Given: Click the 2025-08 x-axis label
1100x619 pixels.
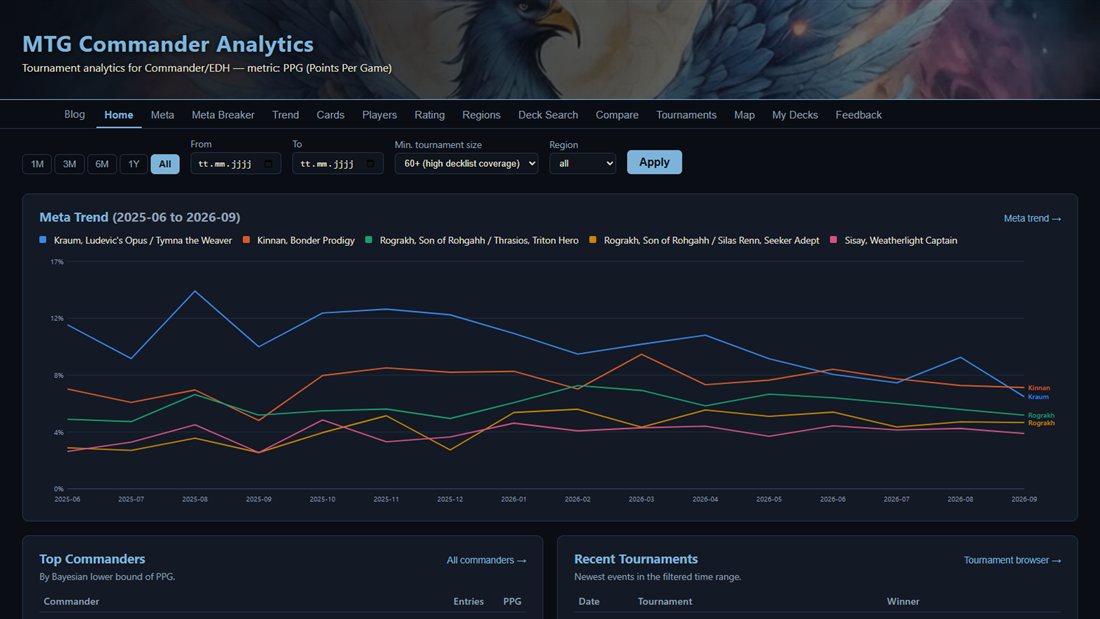Looking at the screenshot, I should (195, 499).
